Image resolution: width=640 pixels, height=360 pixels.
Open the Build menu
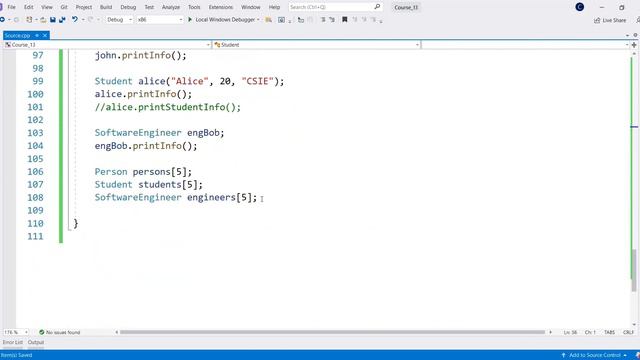[x=106, y=7]
